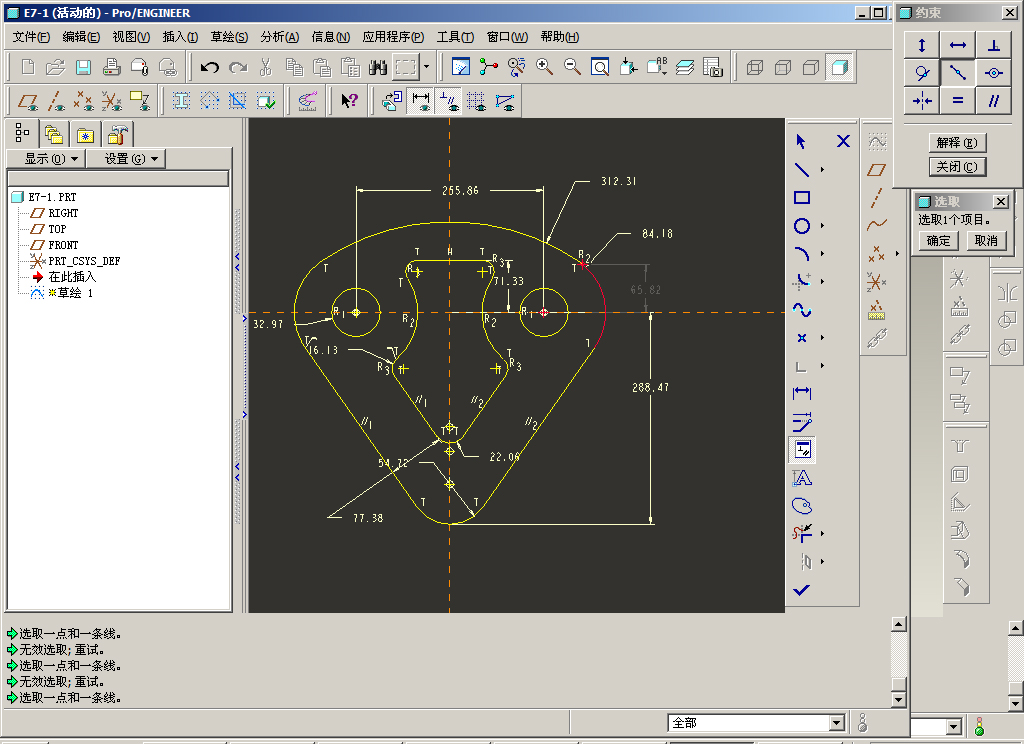Image resolution: width=1024 pixels, height=744 pixels.
Task: Toggle grid display in sketcher toolbar
Action: point(476,101)
